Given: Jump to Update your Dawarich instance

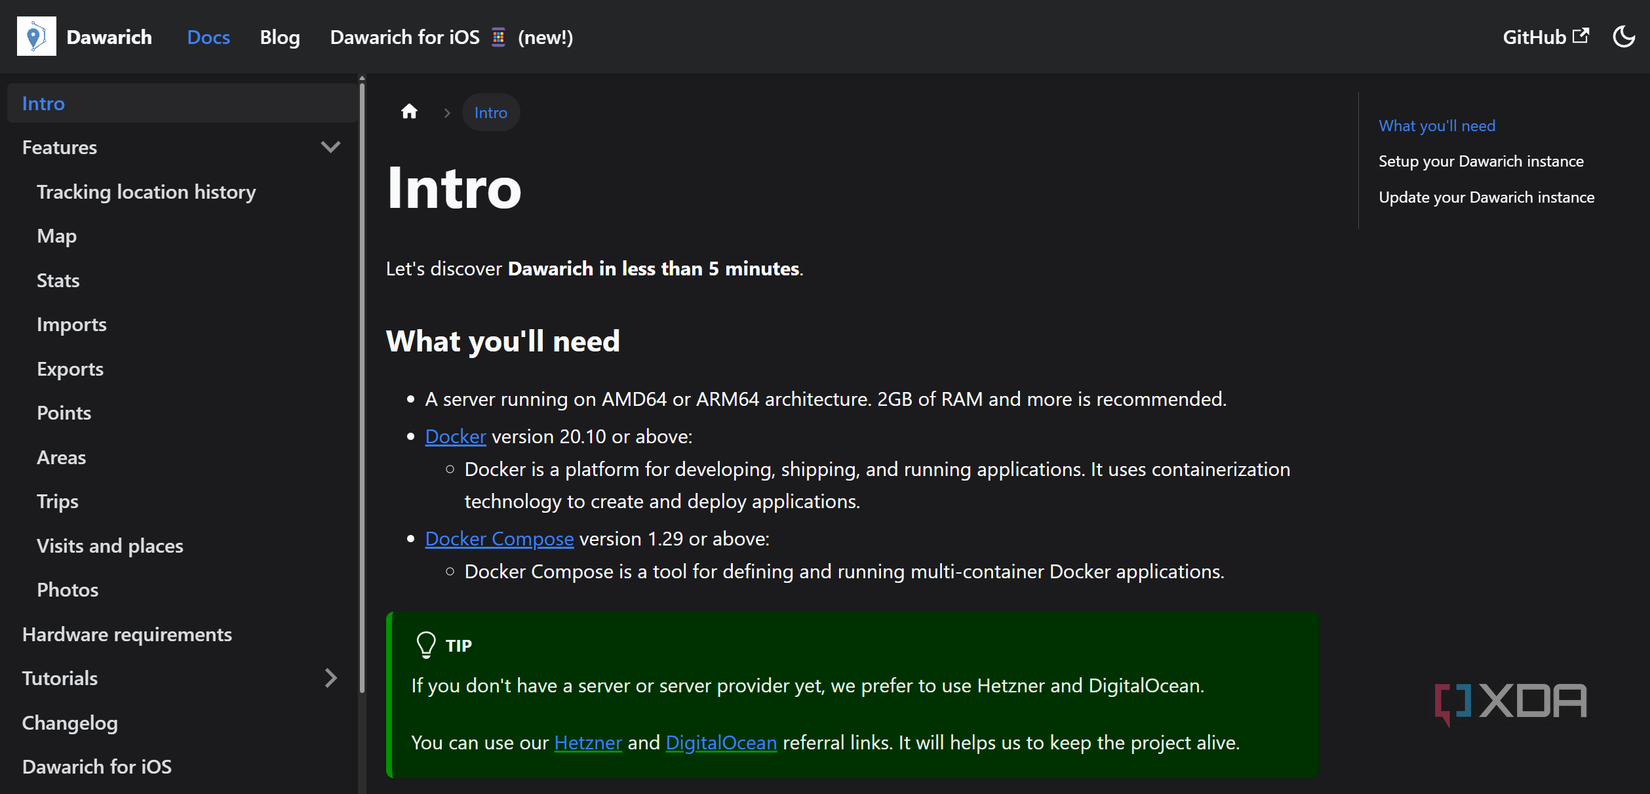Looking at the screenshot, I should [x=1487, y=197].
